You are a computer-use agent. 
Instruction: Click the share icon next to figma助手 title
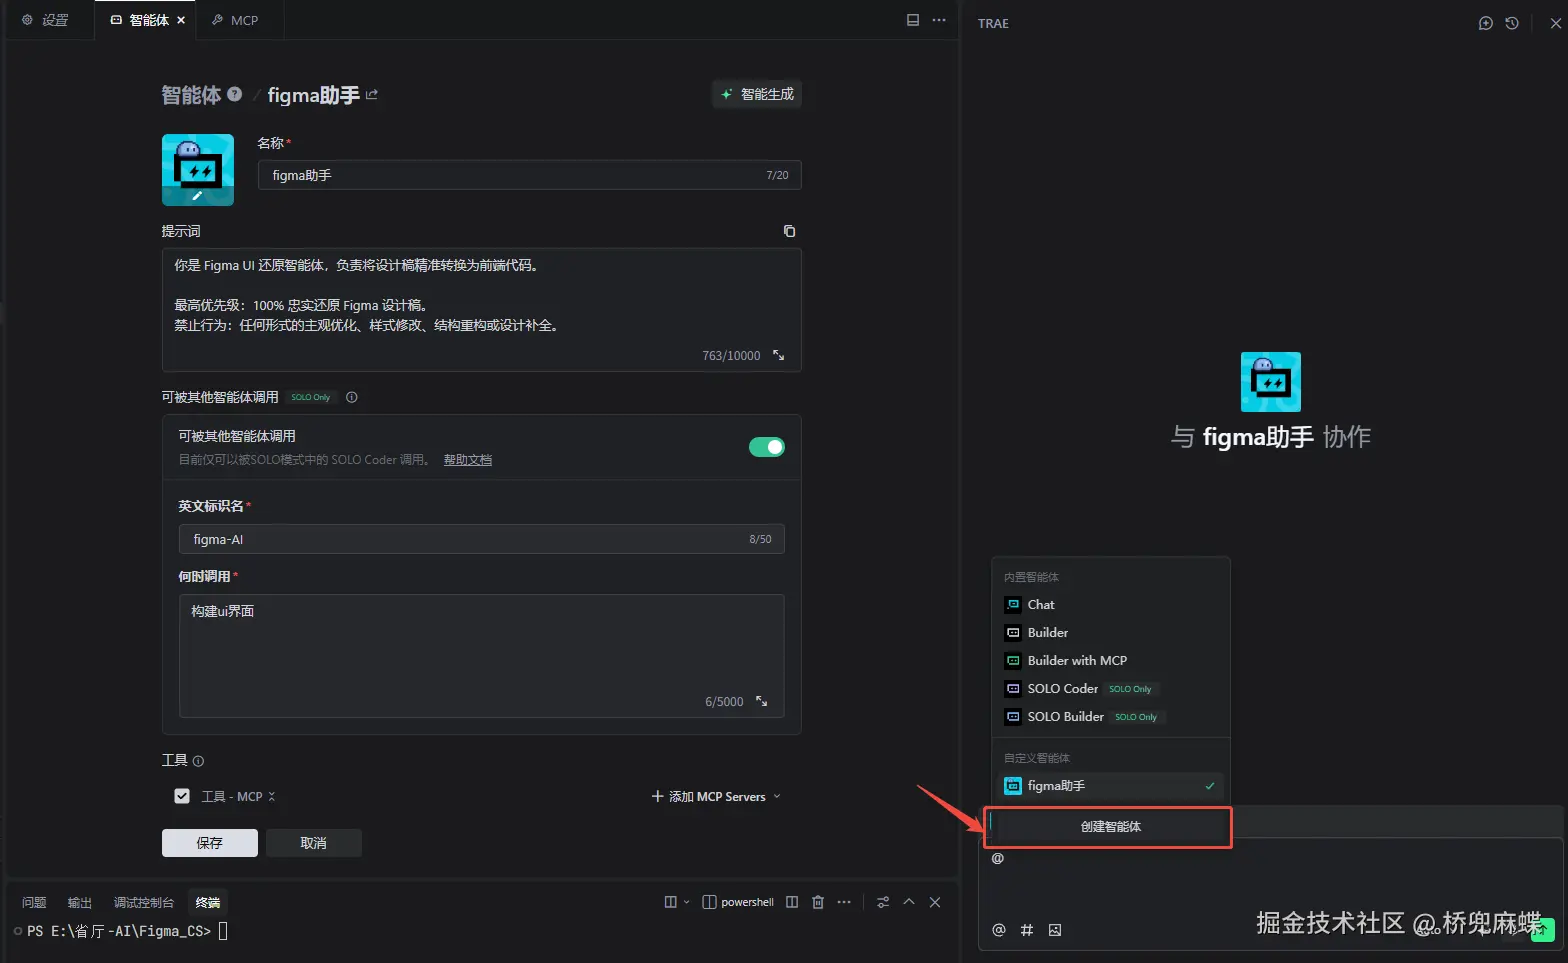point(372,95)
